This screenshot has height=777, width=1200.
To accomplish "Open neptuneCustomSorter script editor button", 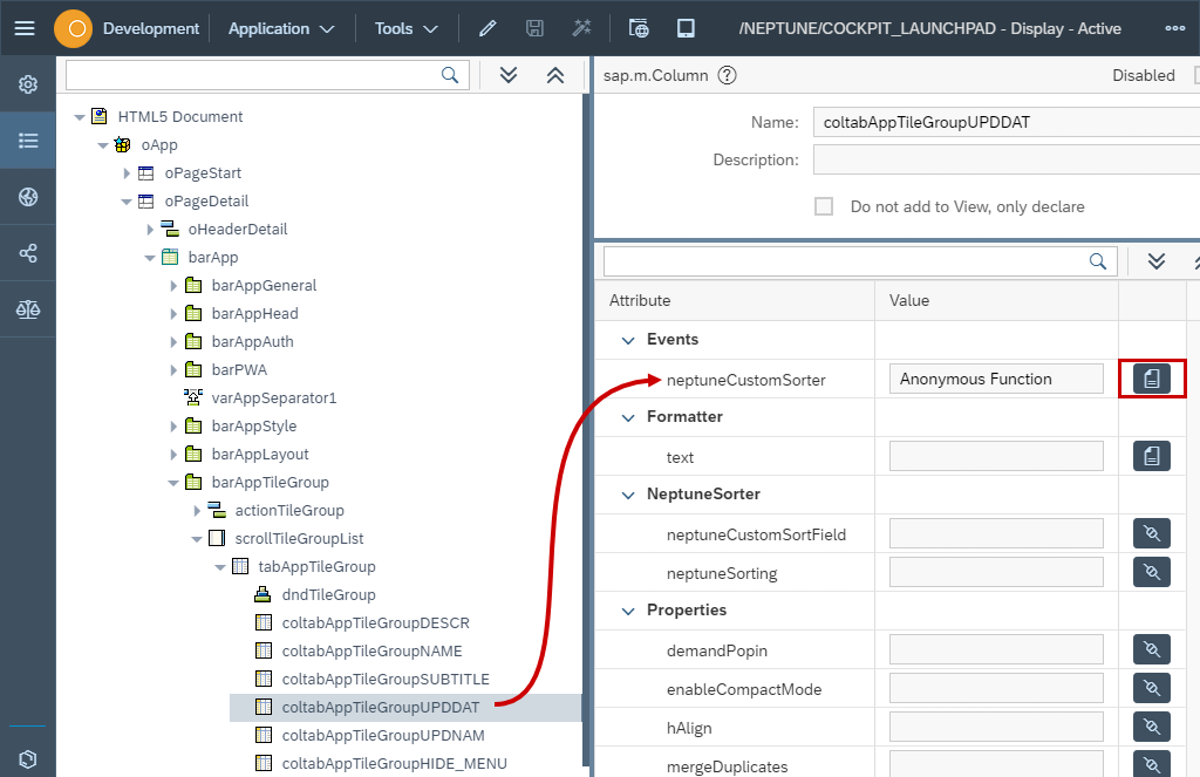I will coord(1151,379).
